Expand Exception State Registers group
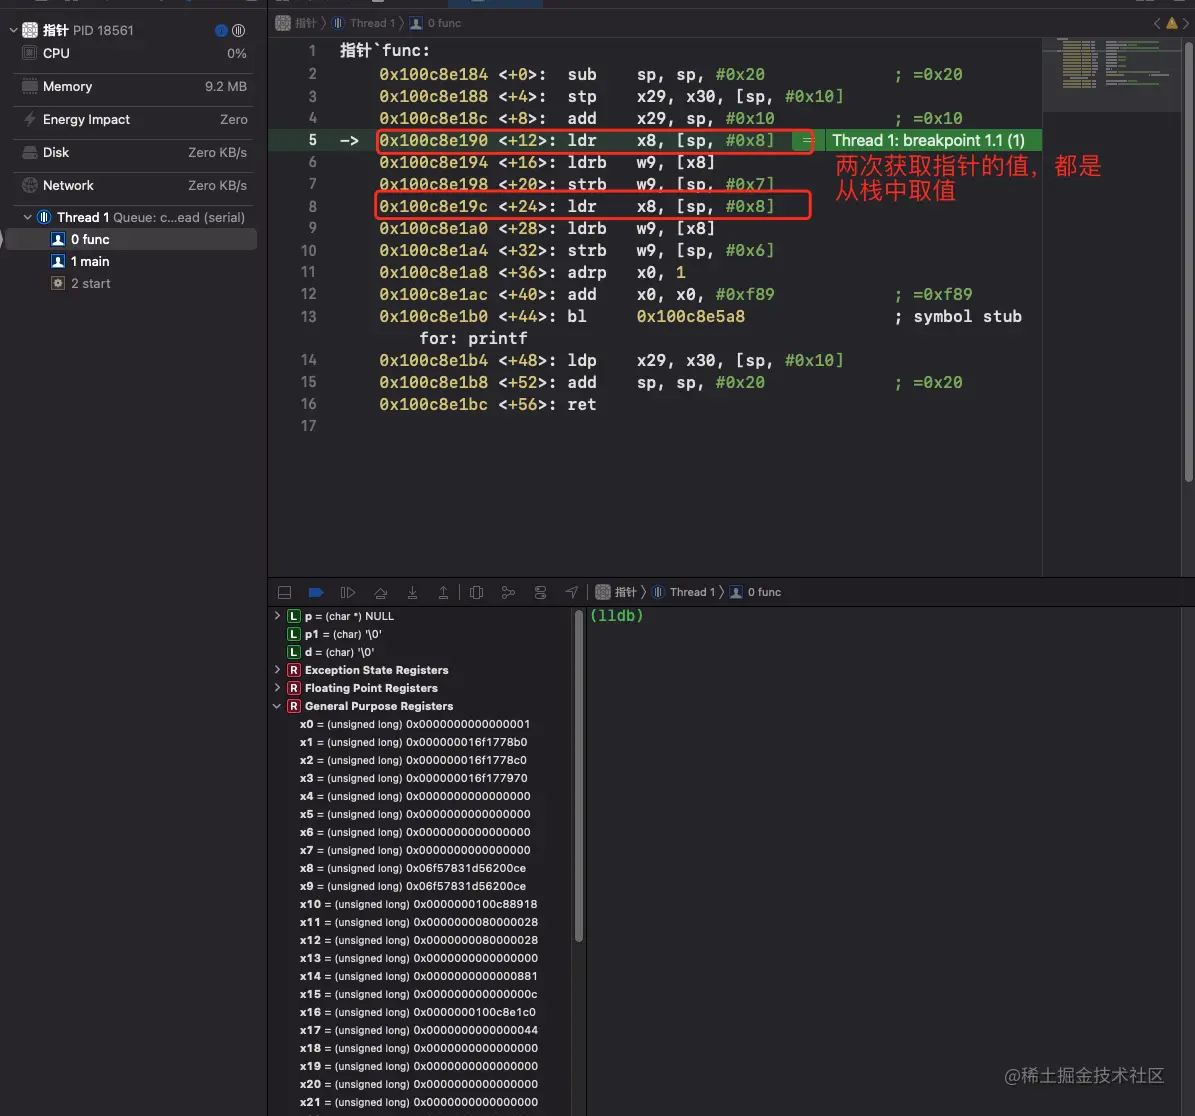The image size is (1195, 1116). 277,670
